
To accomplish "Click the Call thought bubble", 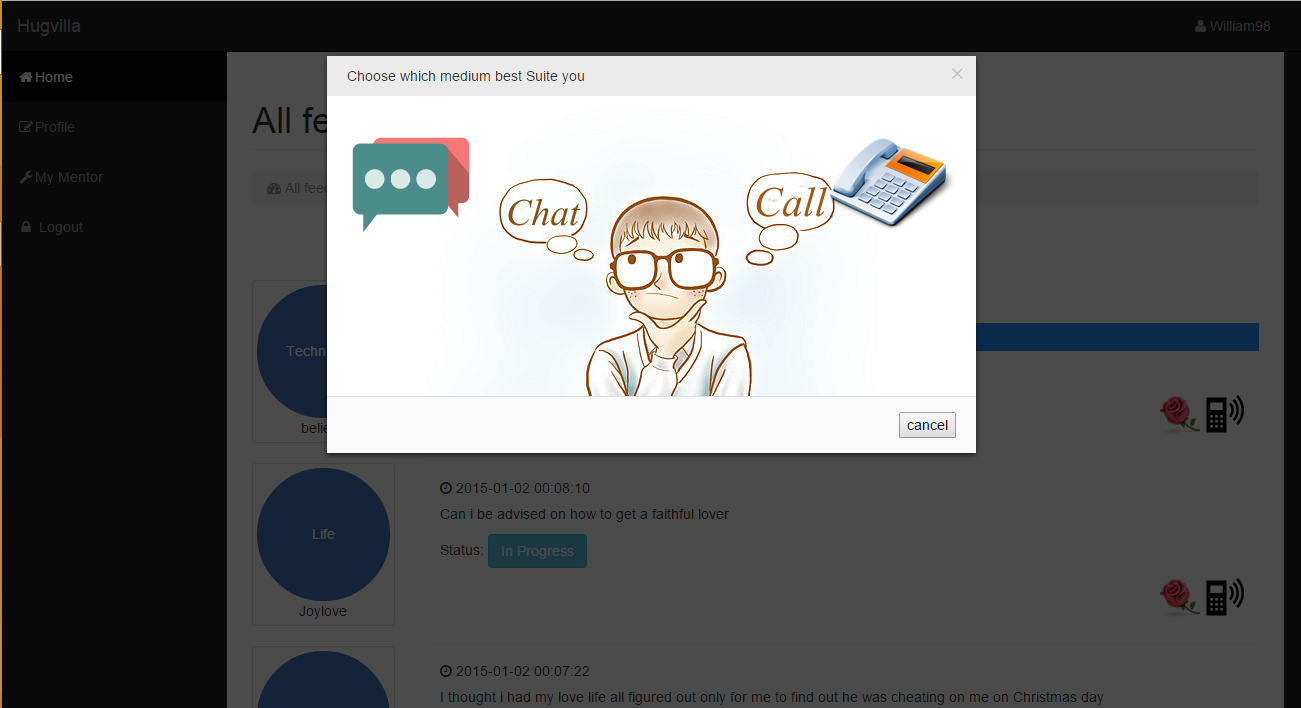I will coord(790,217).
